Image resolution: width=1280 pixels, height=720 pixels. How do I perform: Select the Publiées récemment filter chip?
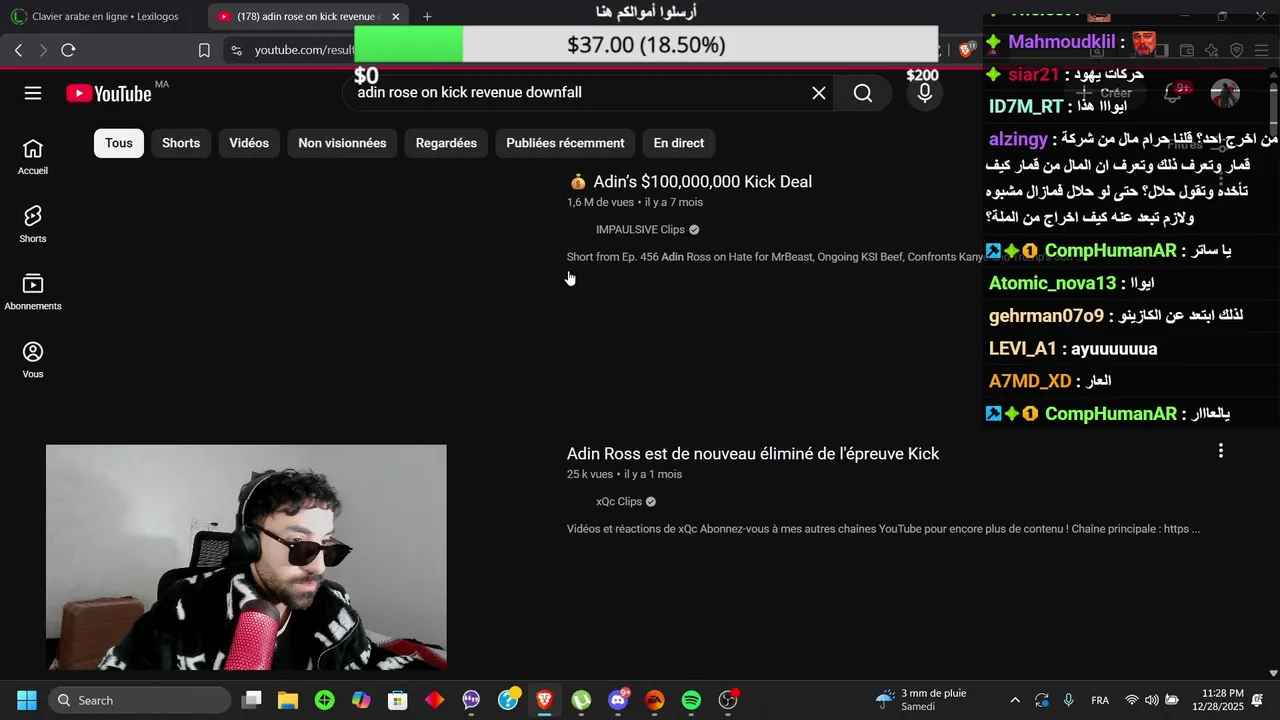(565, 143)
